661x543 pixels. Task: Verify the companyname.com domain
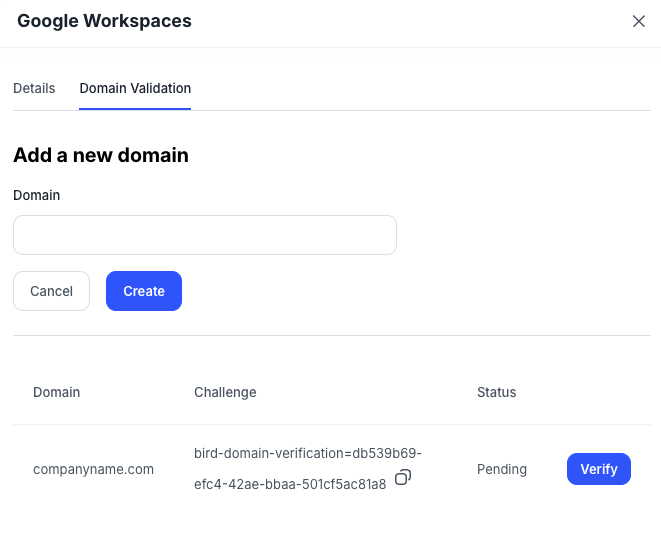598,469
